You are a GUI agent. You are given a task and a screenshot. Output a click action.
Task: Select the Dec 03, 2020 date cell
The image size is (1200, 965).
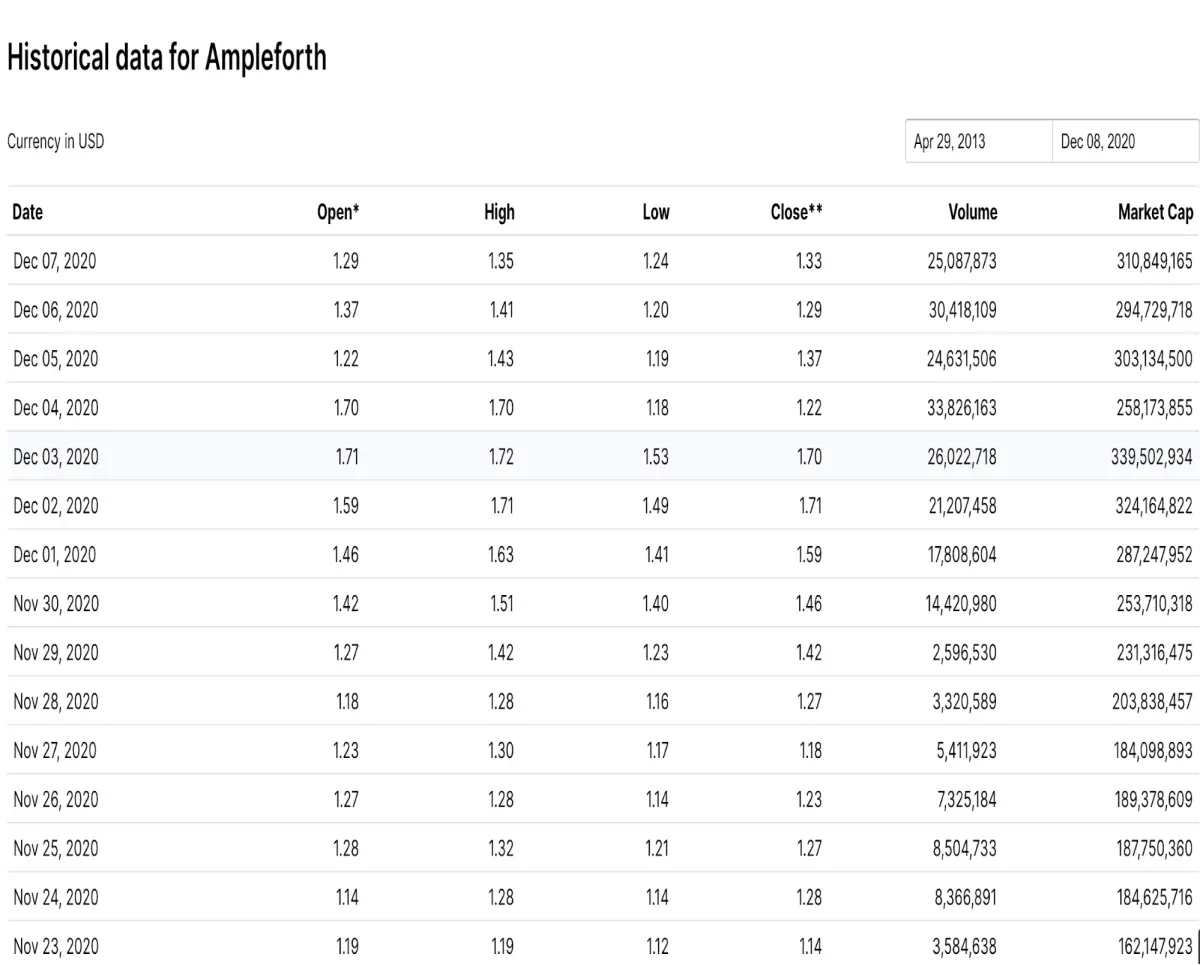(55, 457)
